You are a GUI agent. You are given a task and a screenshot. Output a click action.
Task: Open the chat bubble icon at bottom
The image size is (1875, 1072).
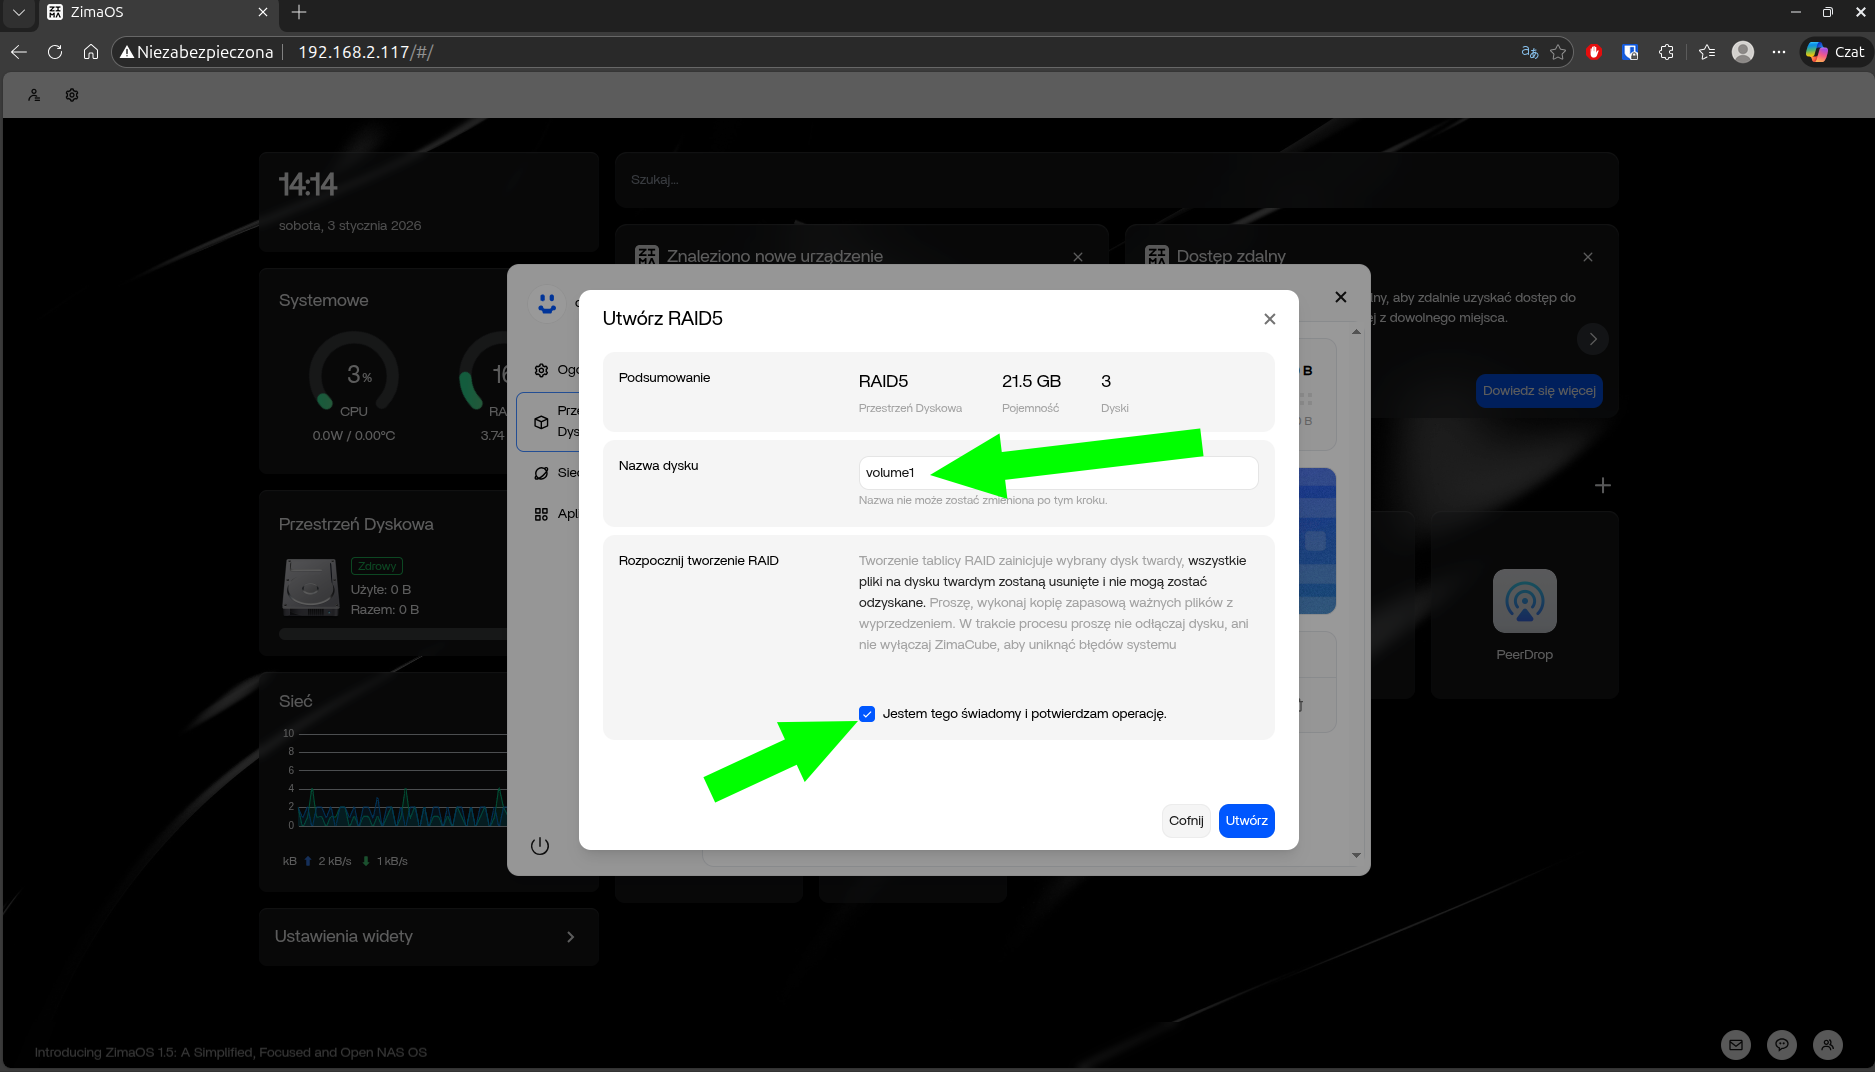tap(1781, 1045)
